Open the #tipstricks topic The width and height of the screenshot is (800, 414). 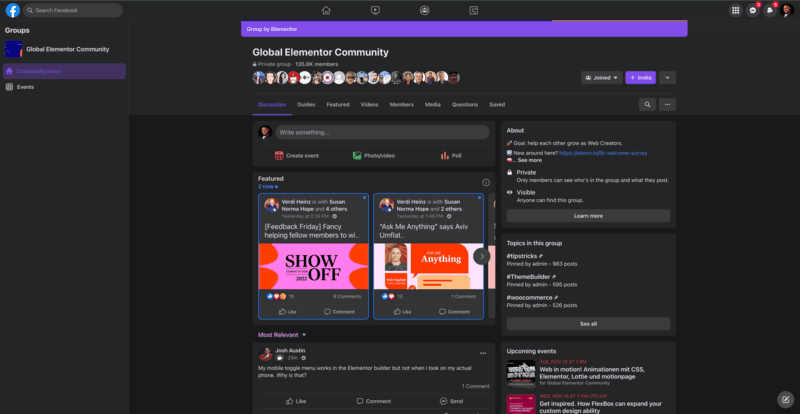click(x=521, y=256)
